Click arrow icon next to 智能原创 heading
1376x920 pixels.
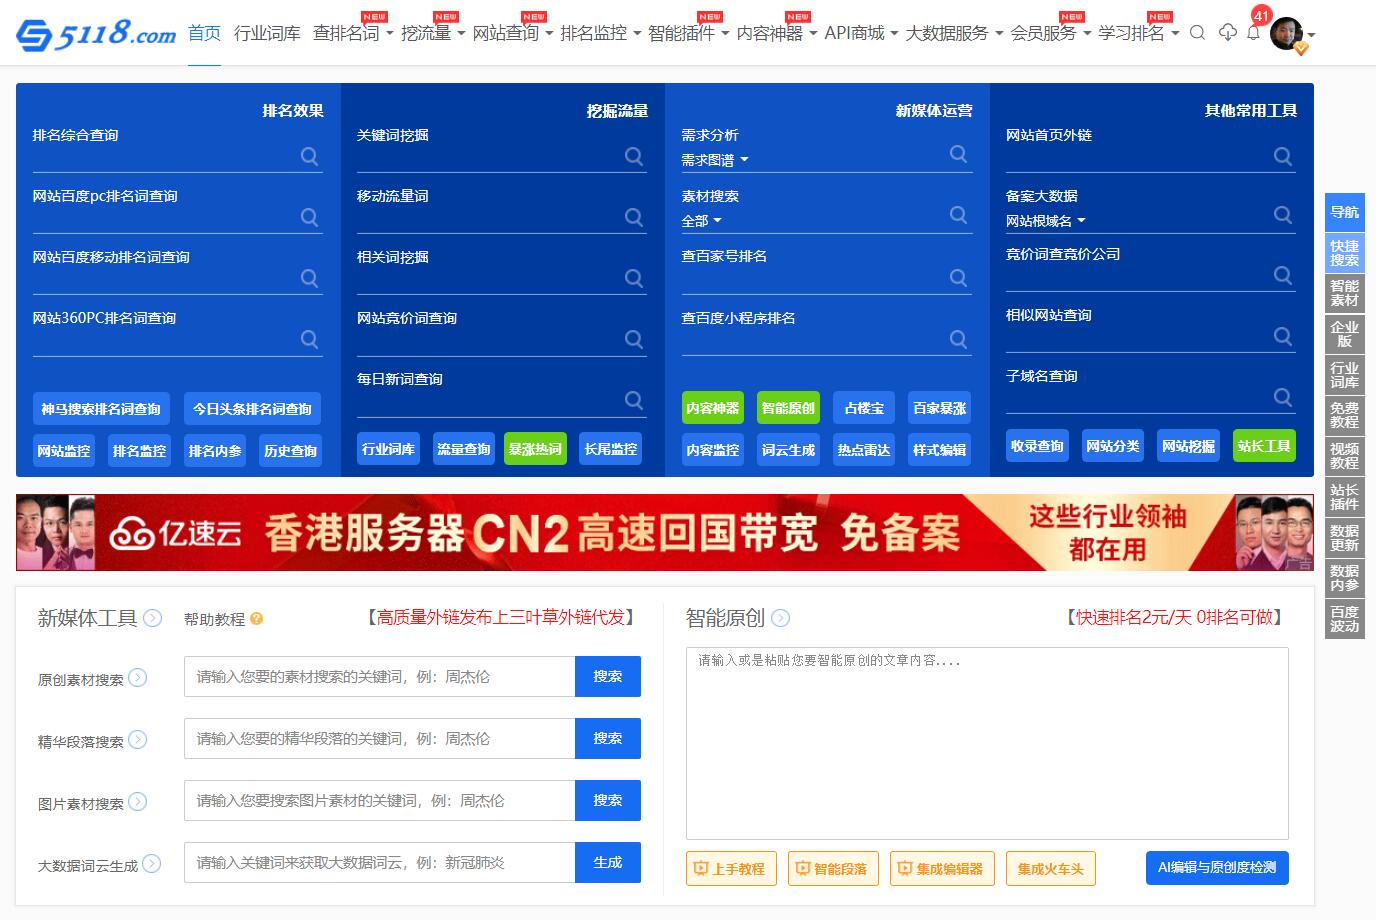(781, 618)
